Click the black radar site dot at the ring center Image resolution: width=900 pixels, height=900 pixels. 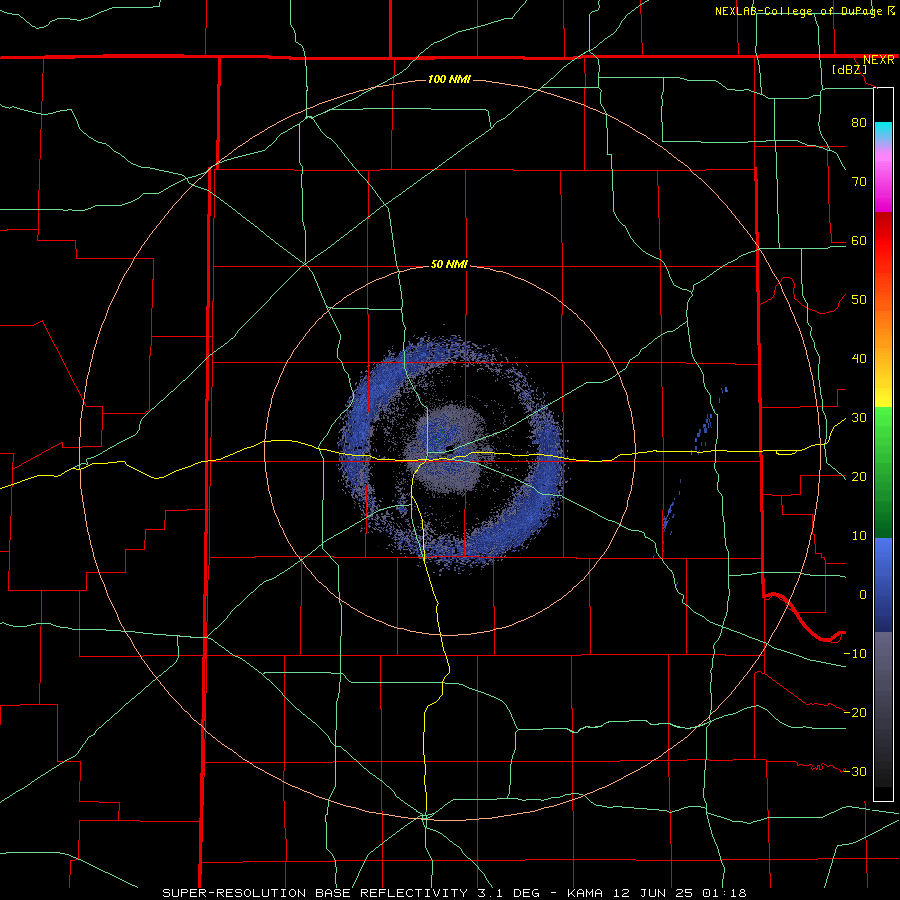coord(449,449)
